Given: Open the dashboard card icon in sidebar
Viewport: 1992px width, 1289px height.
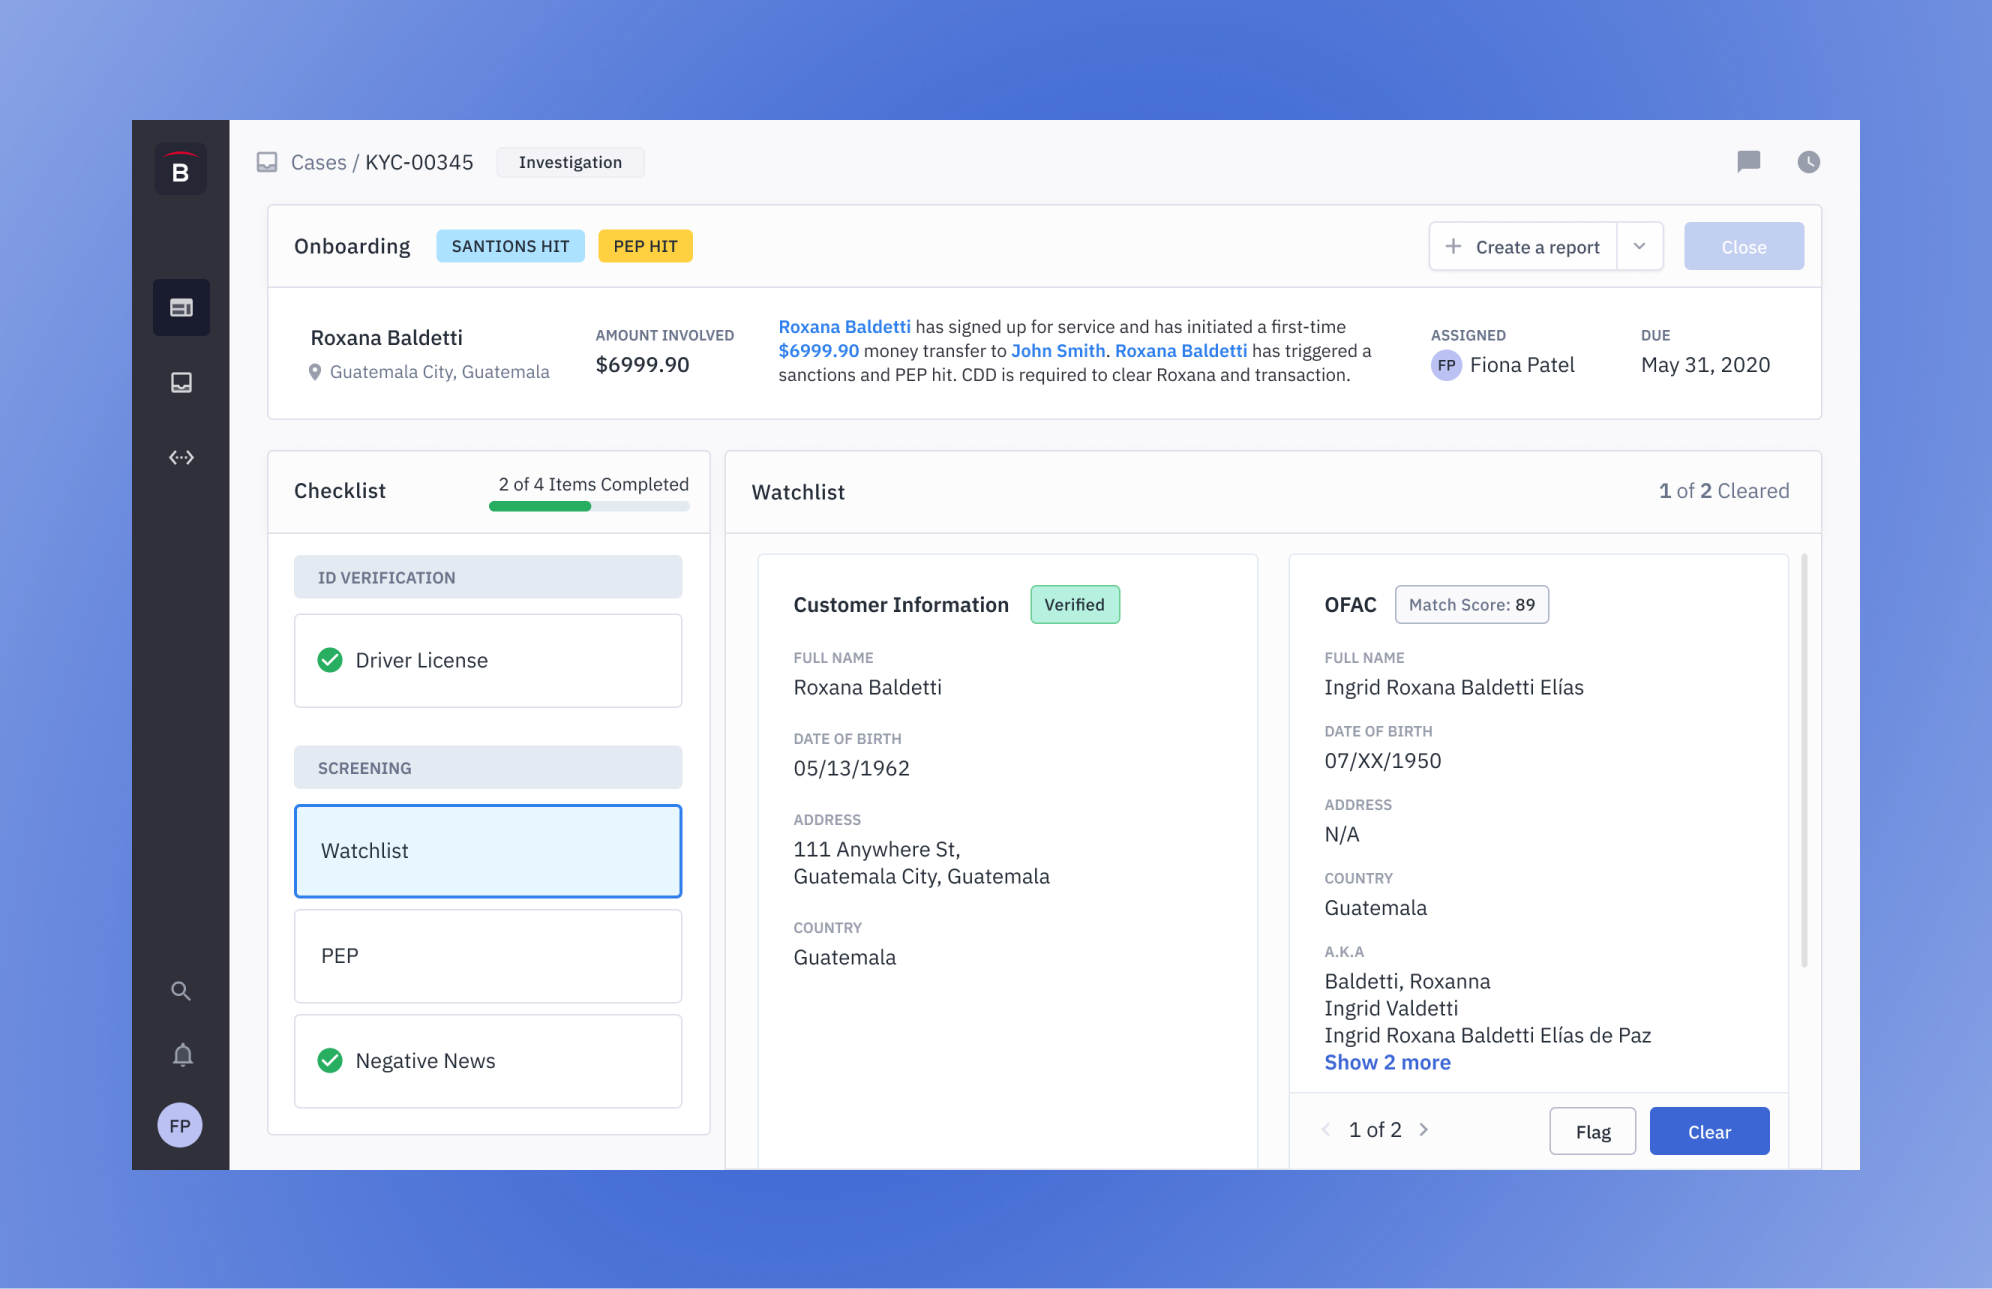Looking at the screenshot, I should coord(181,307).
